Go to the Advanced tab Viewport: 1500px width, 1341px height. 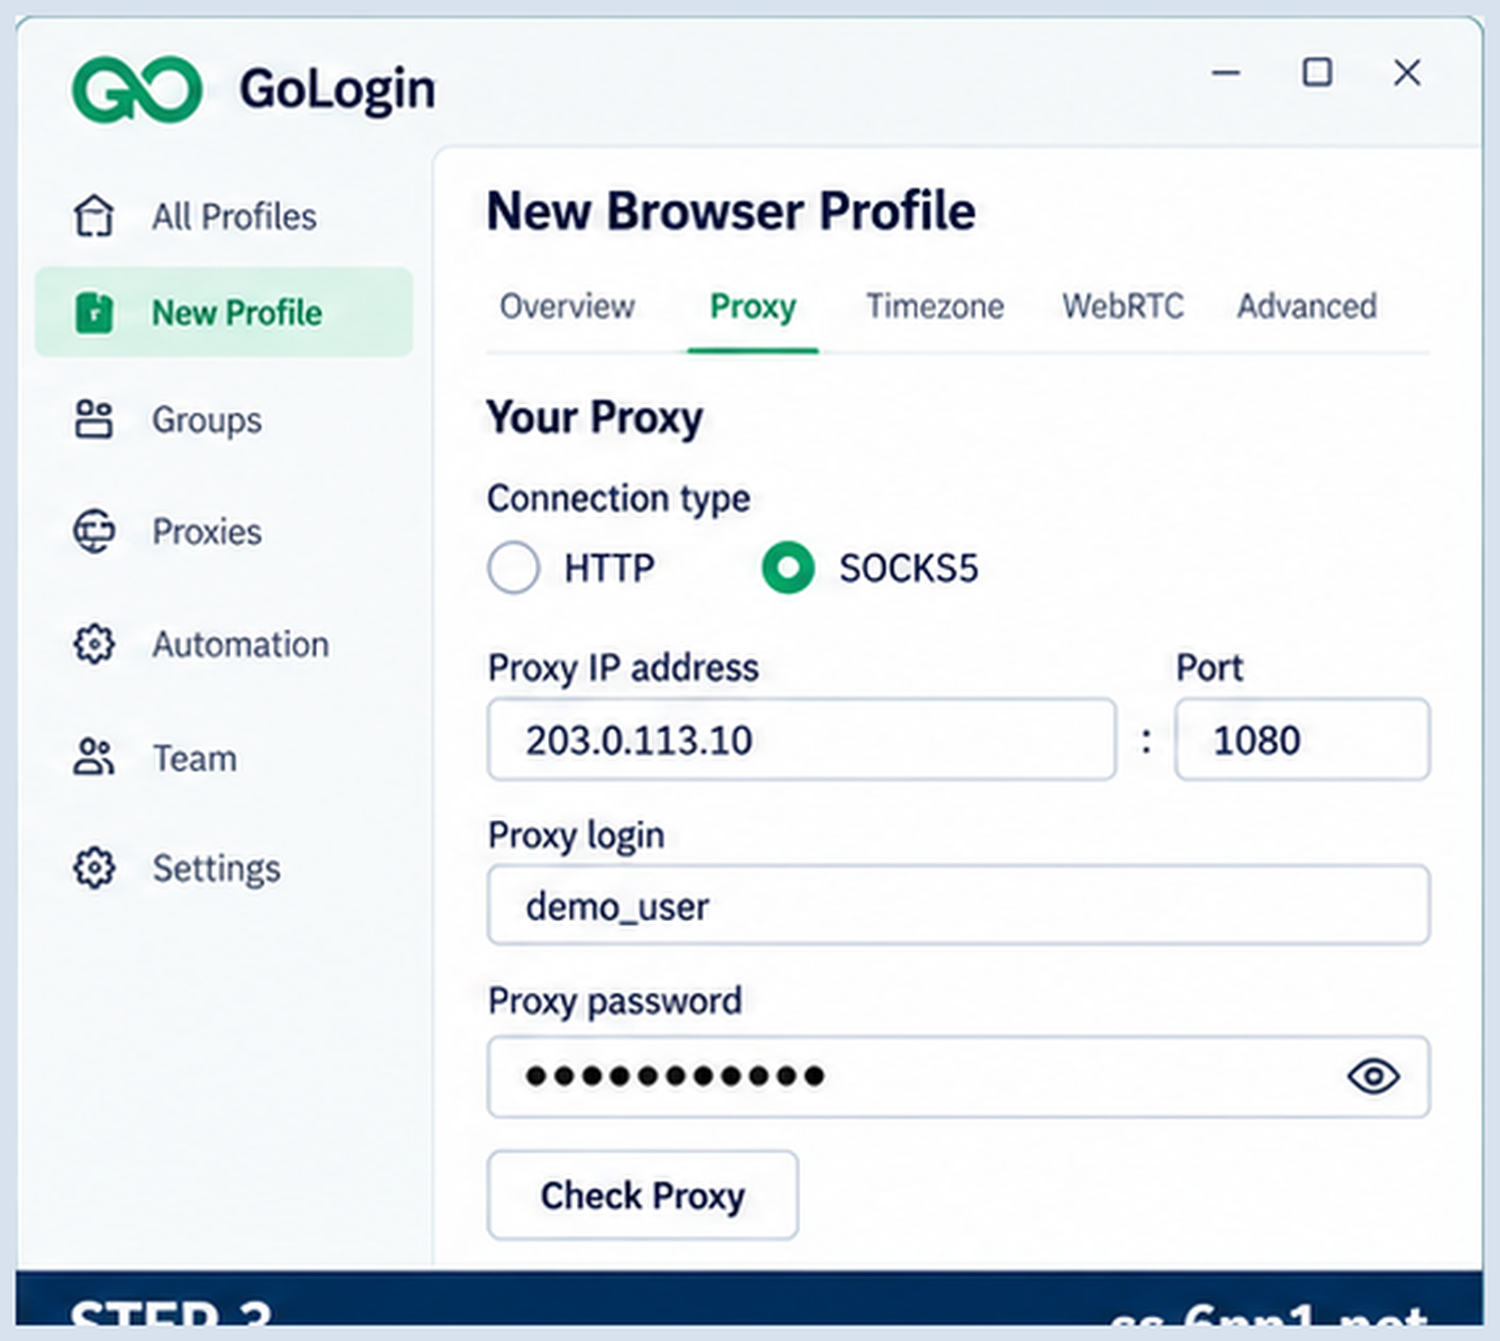pos(1307,306)
